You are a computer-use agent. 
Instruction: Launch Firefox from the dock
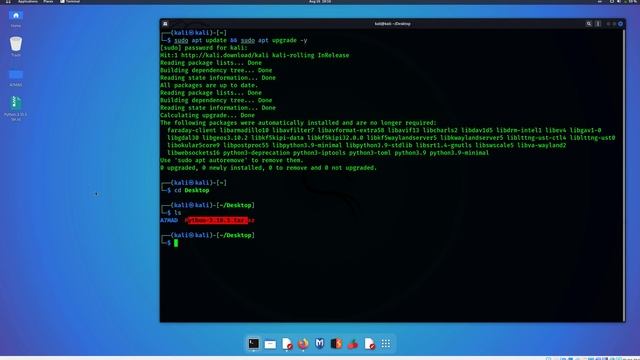303,344
